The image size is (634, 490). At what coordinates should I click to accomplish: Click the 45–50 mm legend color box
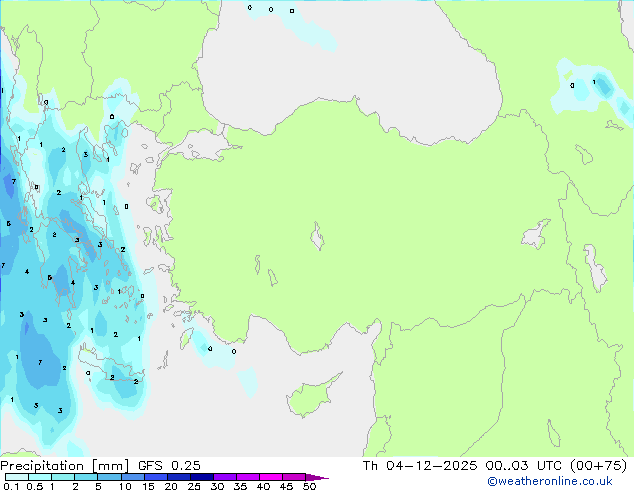[294, 477]
